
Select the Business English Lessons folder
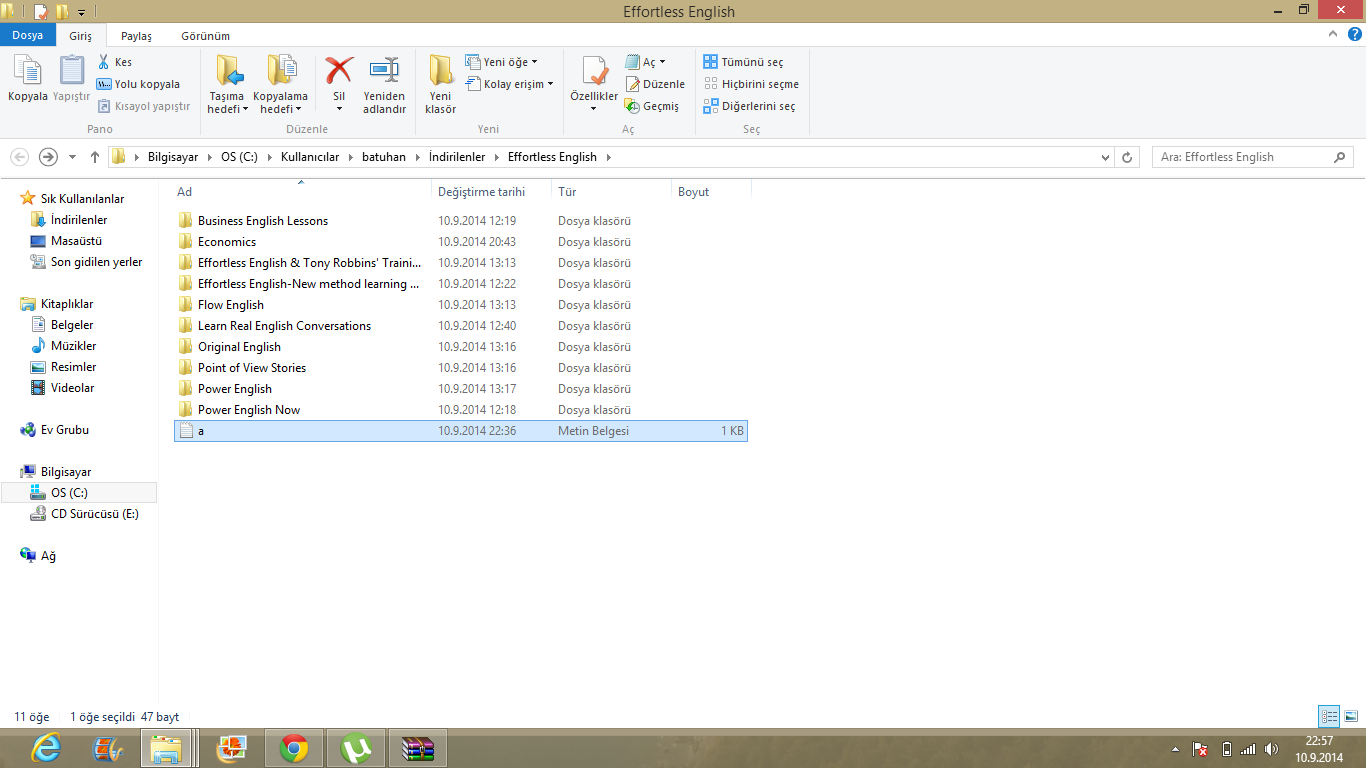pyautogui.click(x=262, y=221)
